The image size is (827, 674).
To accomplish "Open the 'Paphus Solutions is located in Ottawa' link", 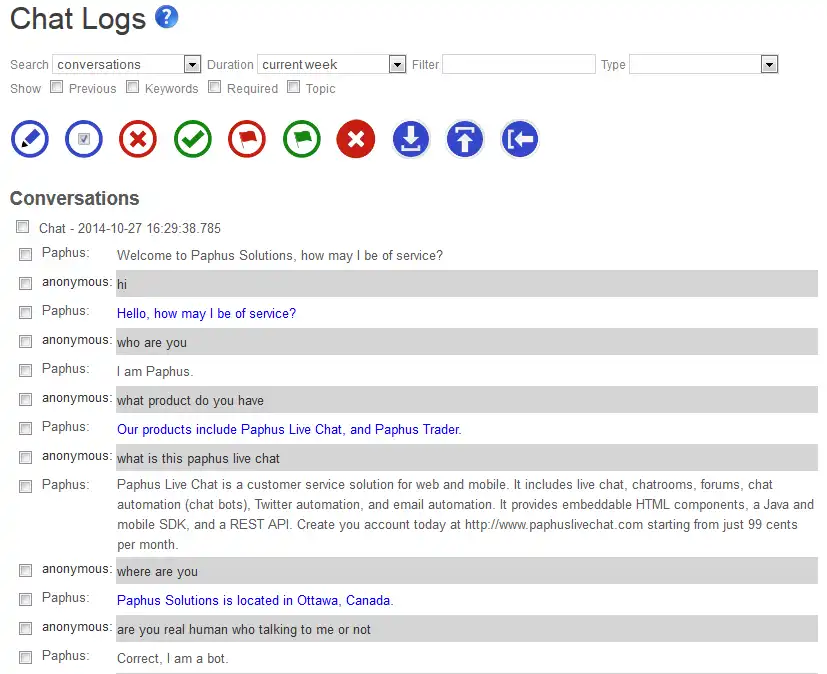I will tap(255, 601).
